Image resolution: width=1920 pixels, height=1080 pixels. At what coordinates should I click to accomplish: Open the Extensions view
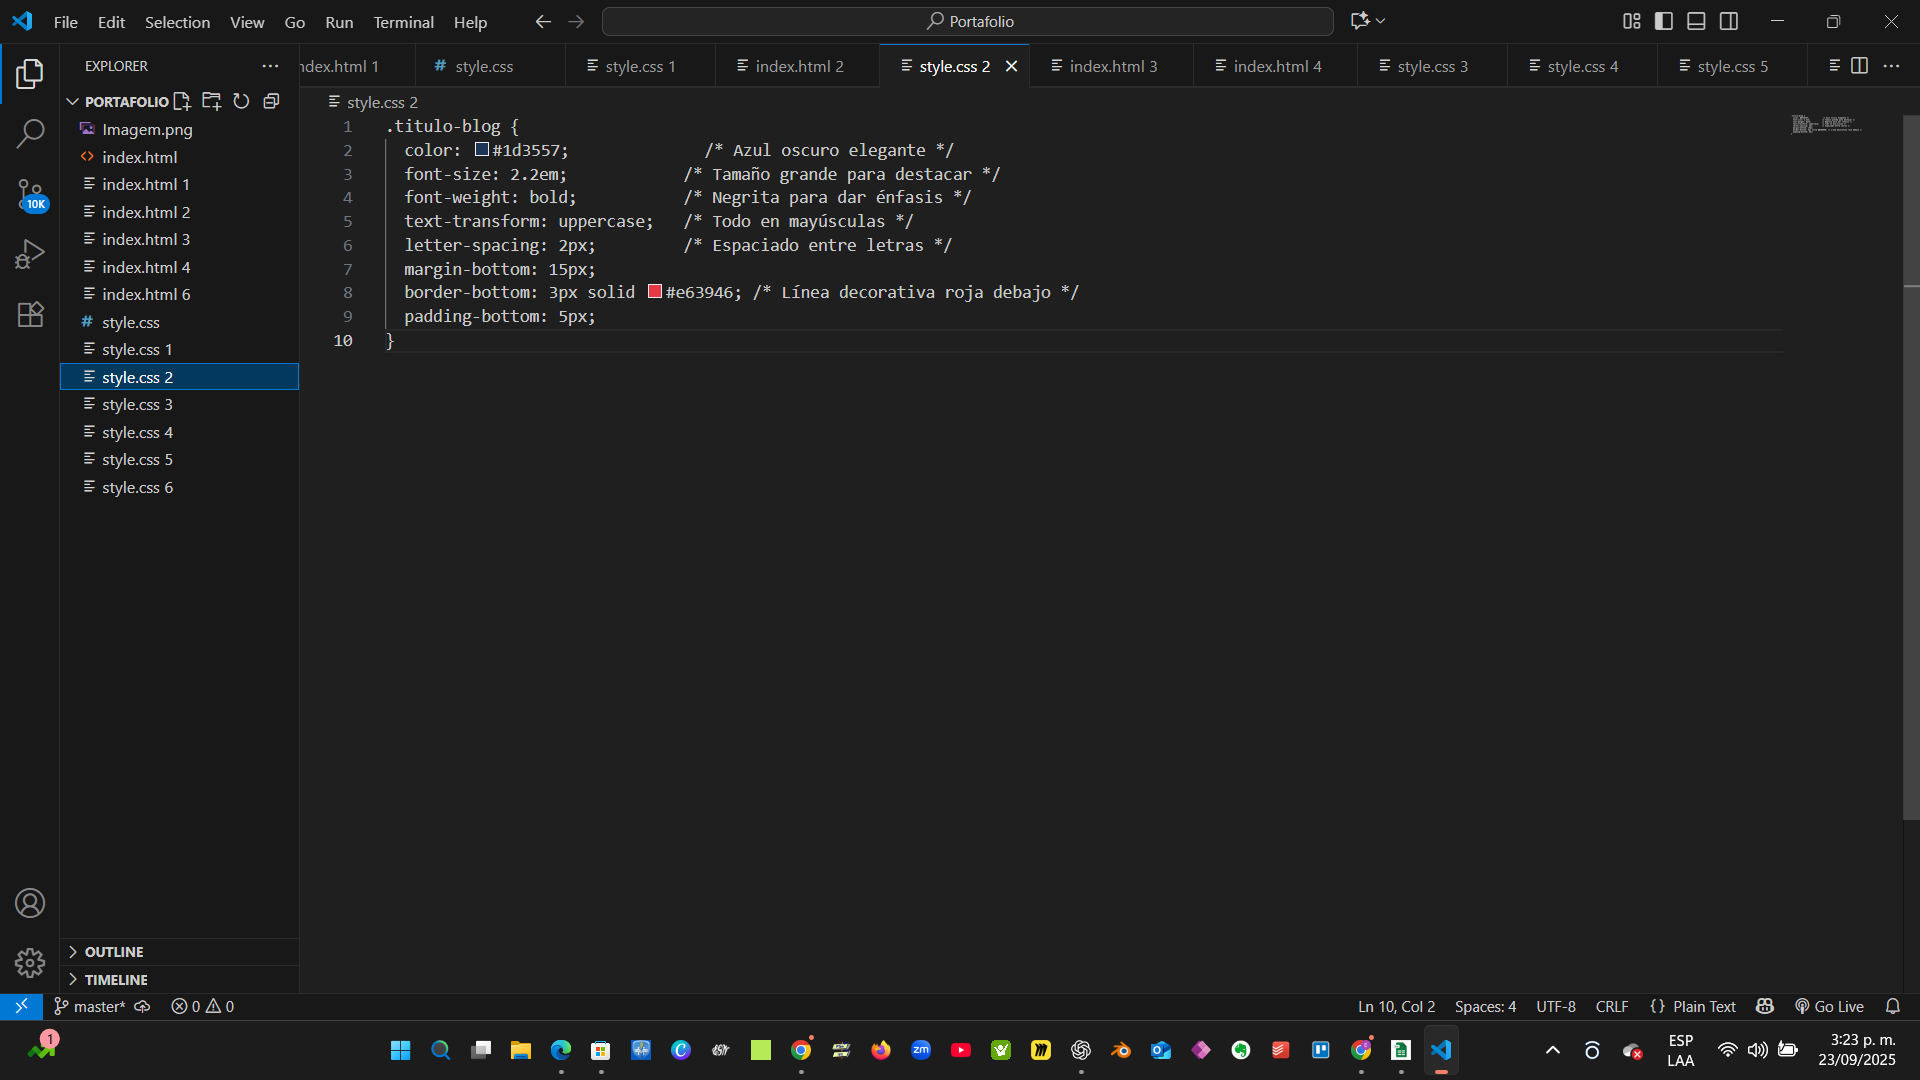click(30, 314)
